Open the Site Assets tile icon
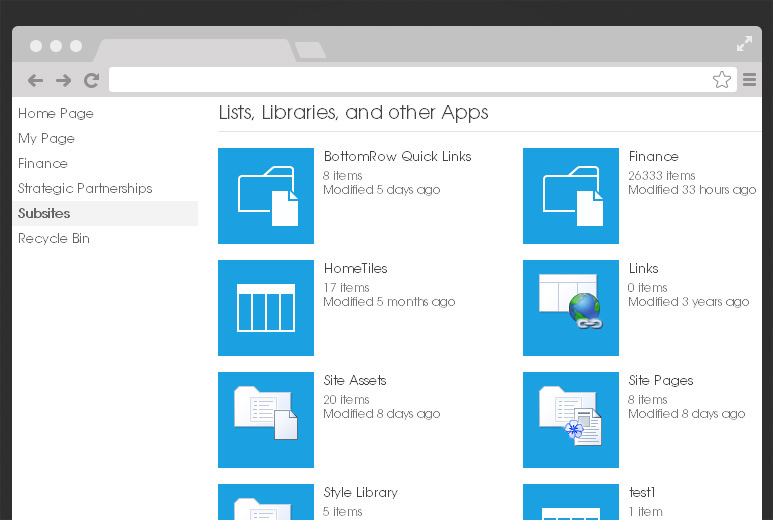 [266, 419]
